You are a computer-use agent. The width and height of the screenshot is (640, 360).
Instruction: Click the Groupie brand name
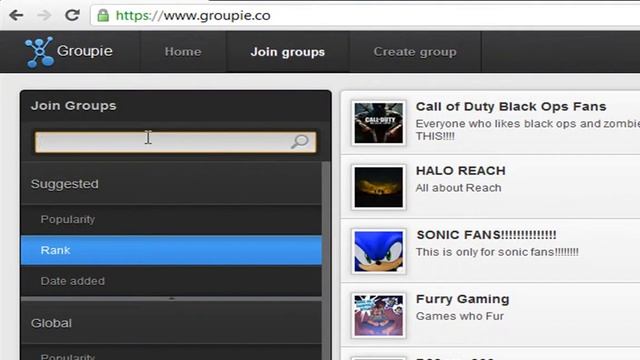pyautogui.click(x=84, y=51)
